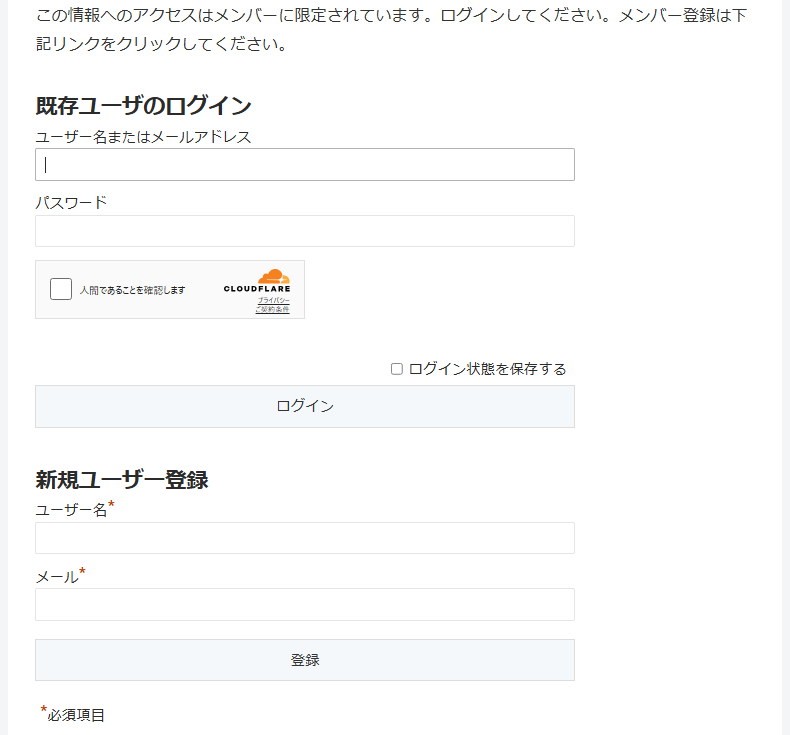Click the Cloudflare cloud logo
The image size is (790, 735).
click(273, 276)
